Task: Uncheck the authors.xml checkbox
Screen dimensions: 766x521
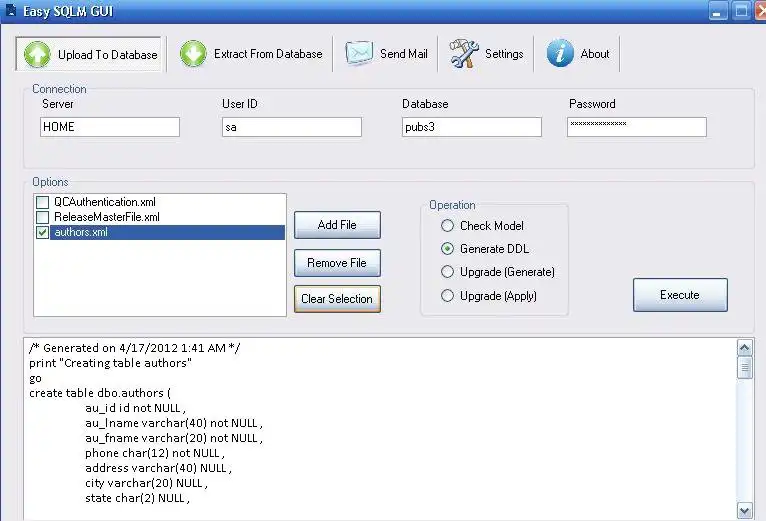Action: [43, 233]
